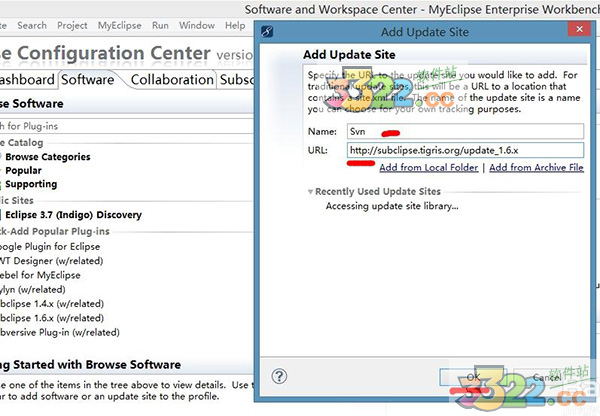
Task: Click Subversive Plug-in (w/related) entry
Action: (x=60, y=333)
